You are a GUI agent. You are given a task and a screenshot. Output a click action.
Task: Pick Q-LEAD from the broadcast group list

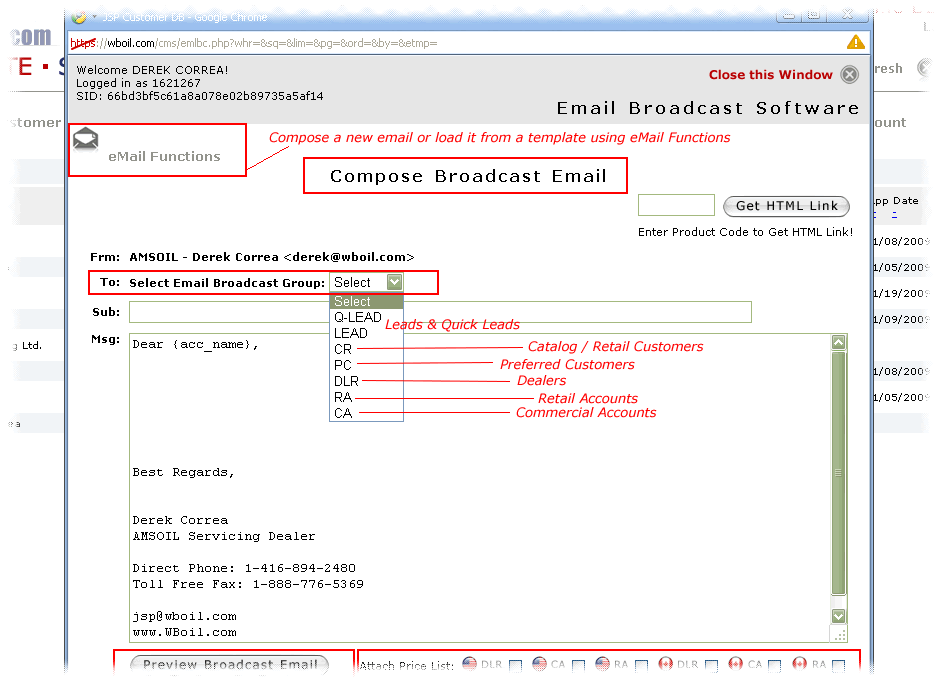click(x=366, y=317)
